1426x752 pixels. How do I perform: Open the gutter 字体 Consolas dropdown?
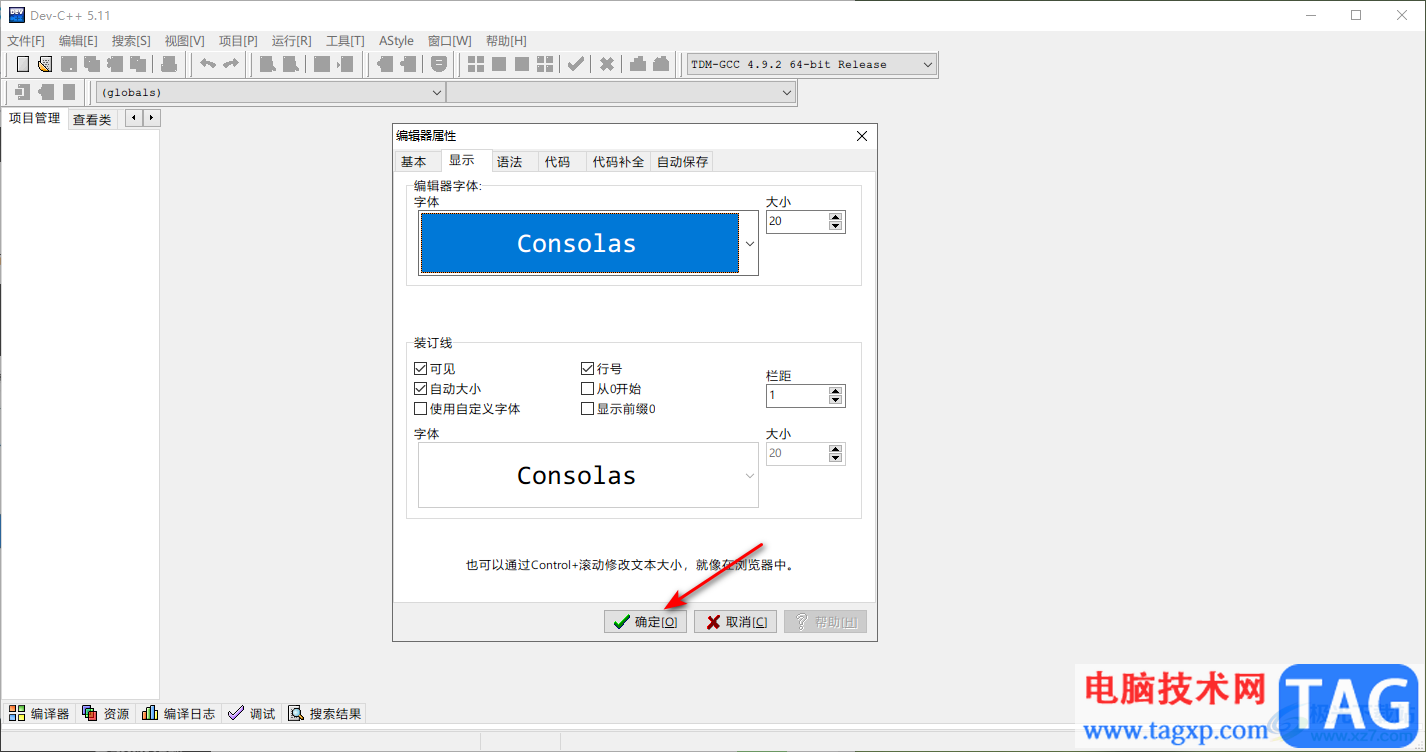(588, 475)
